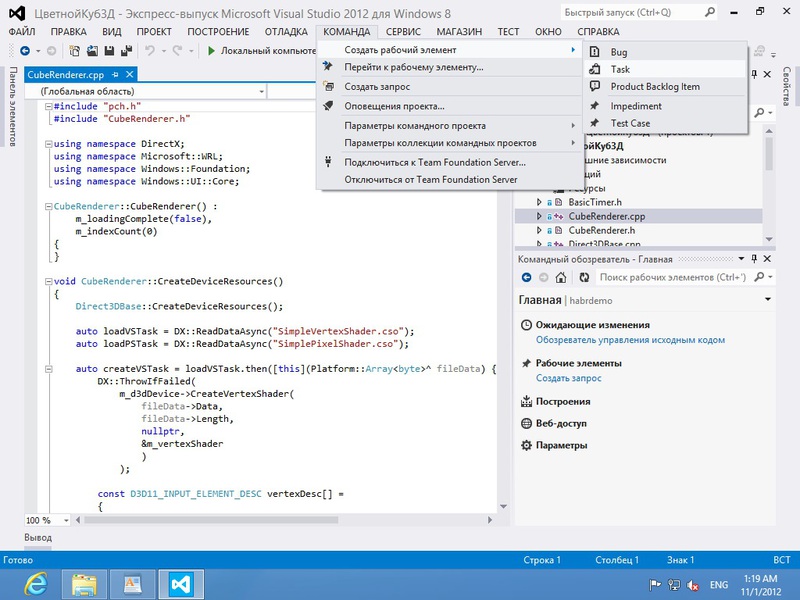Collapse the using namespace block outline
800x600 pixels.
coord(48,144)
